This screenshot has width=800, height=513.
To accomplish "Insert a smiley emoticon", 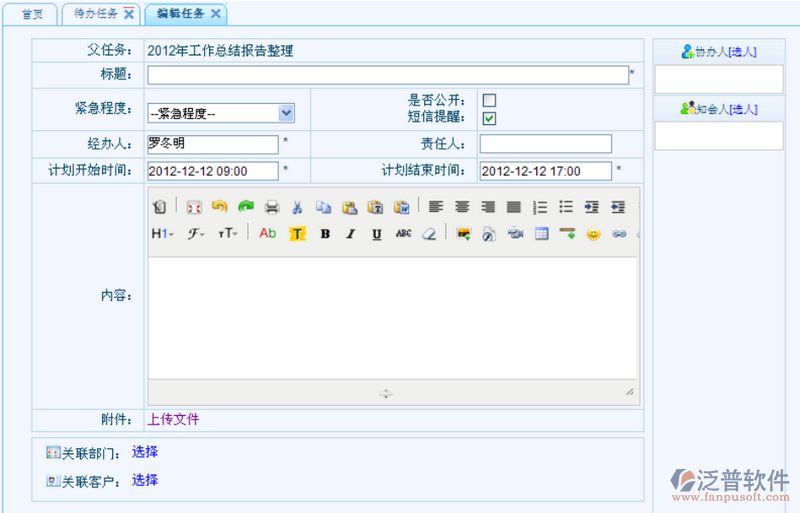I will [593, 234].
